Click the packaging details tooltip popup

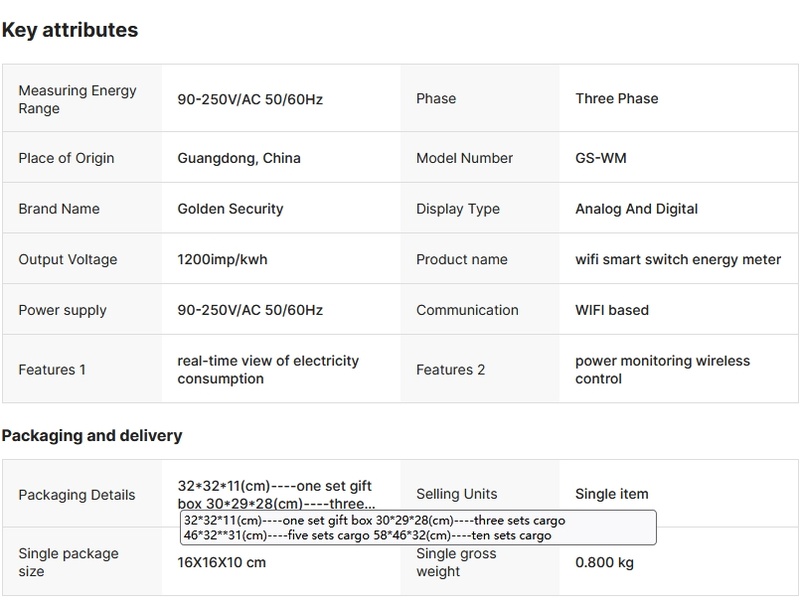point(418,528)
